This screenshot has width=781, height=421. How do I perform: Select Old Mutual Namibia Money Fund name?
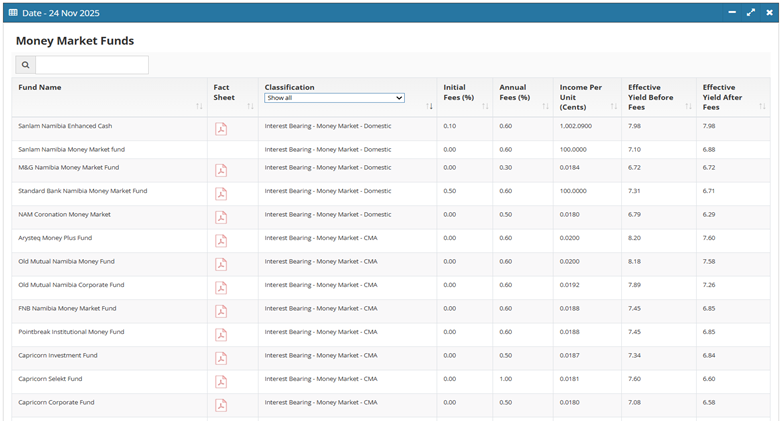pos(67,261)
